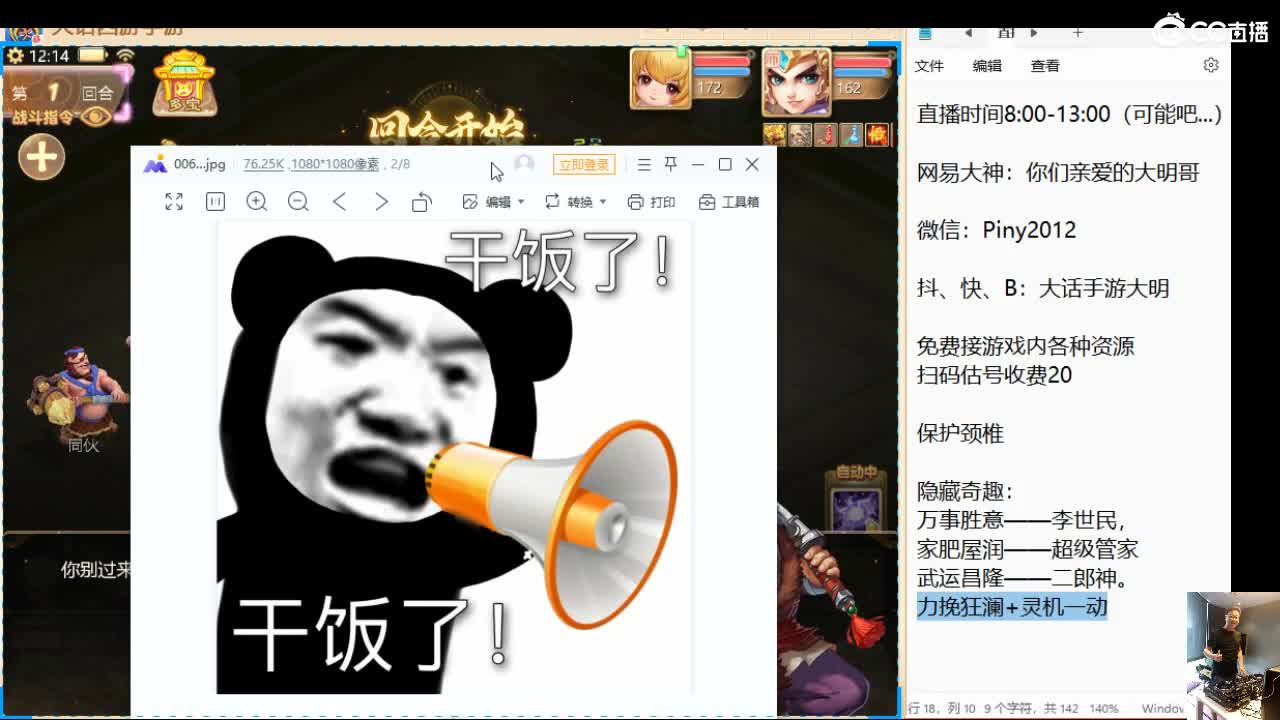Pin the image viewer window on top
1280x720 pixels.
[x=671, y=164]
